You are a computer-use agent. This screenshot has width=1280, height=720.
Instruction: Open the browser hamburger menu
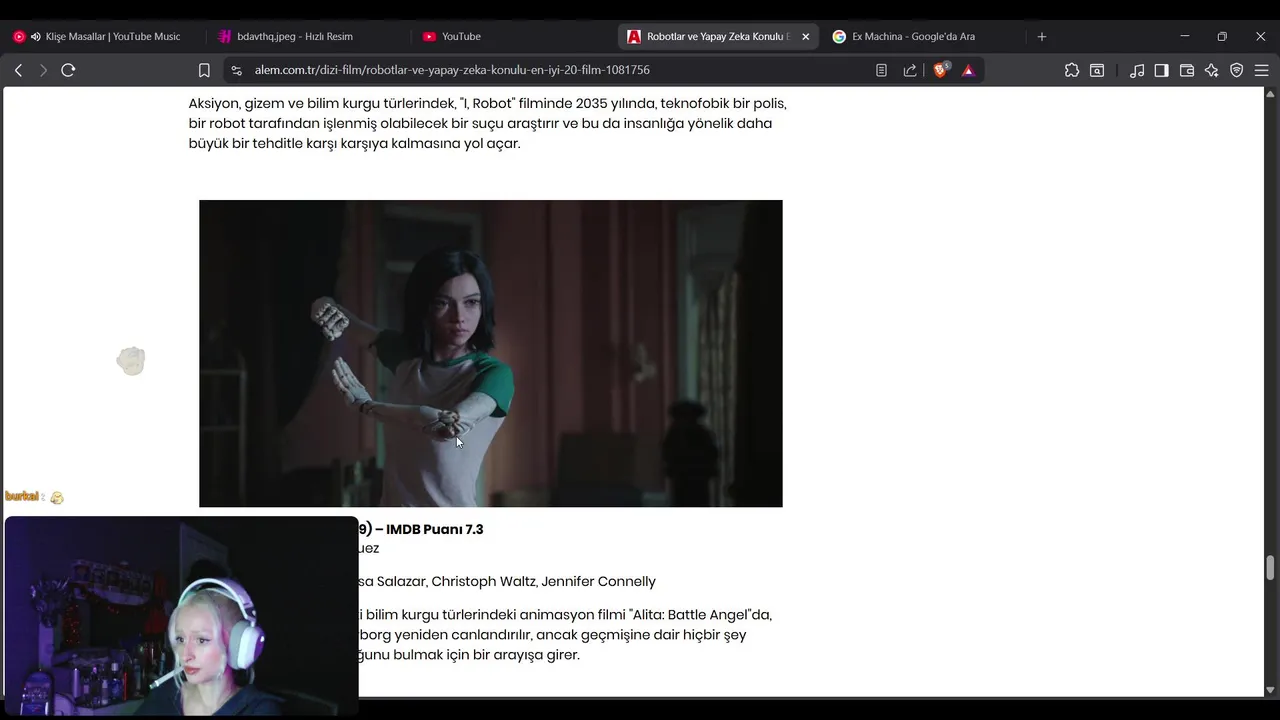[x=1262, y=70]
